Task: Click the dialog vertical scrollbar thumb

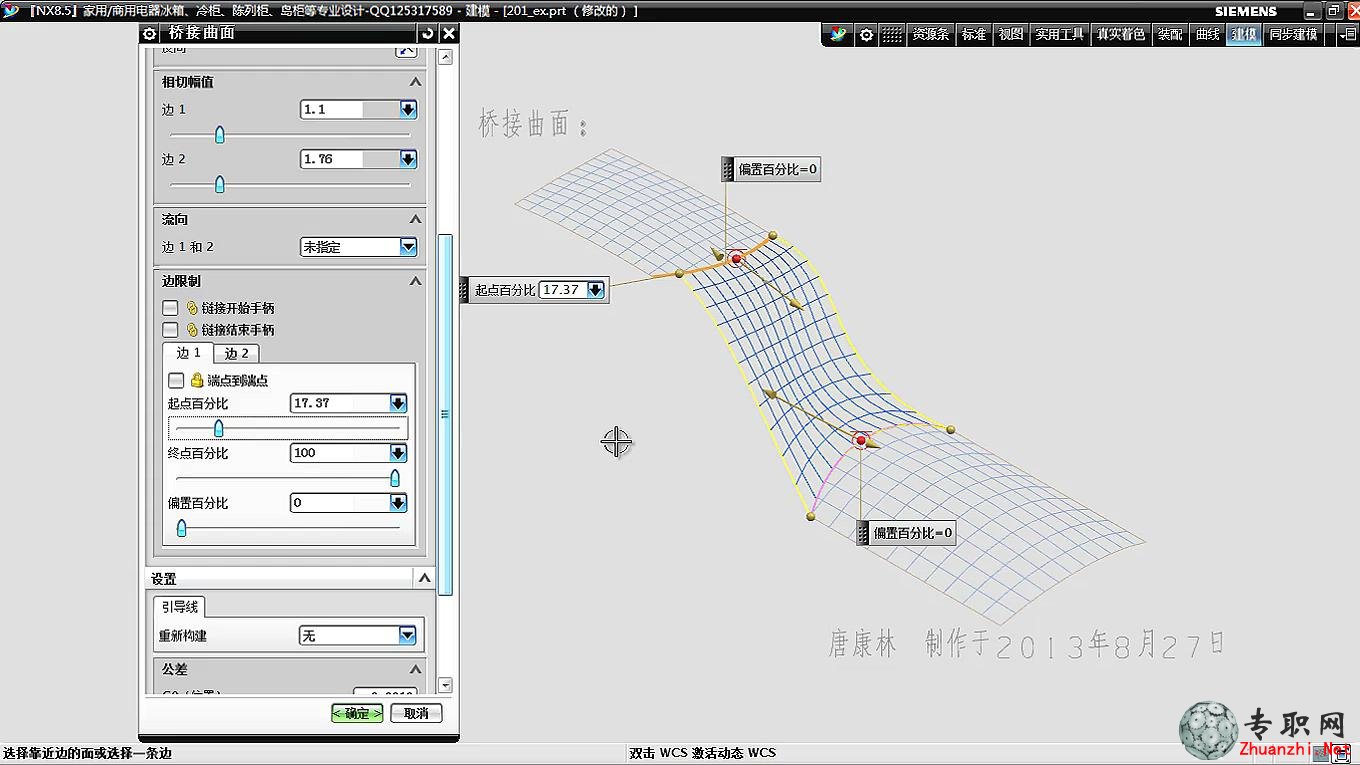Action: [446, 414]
